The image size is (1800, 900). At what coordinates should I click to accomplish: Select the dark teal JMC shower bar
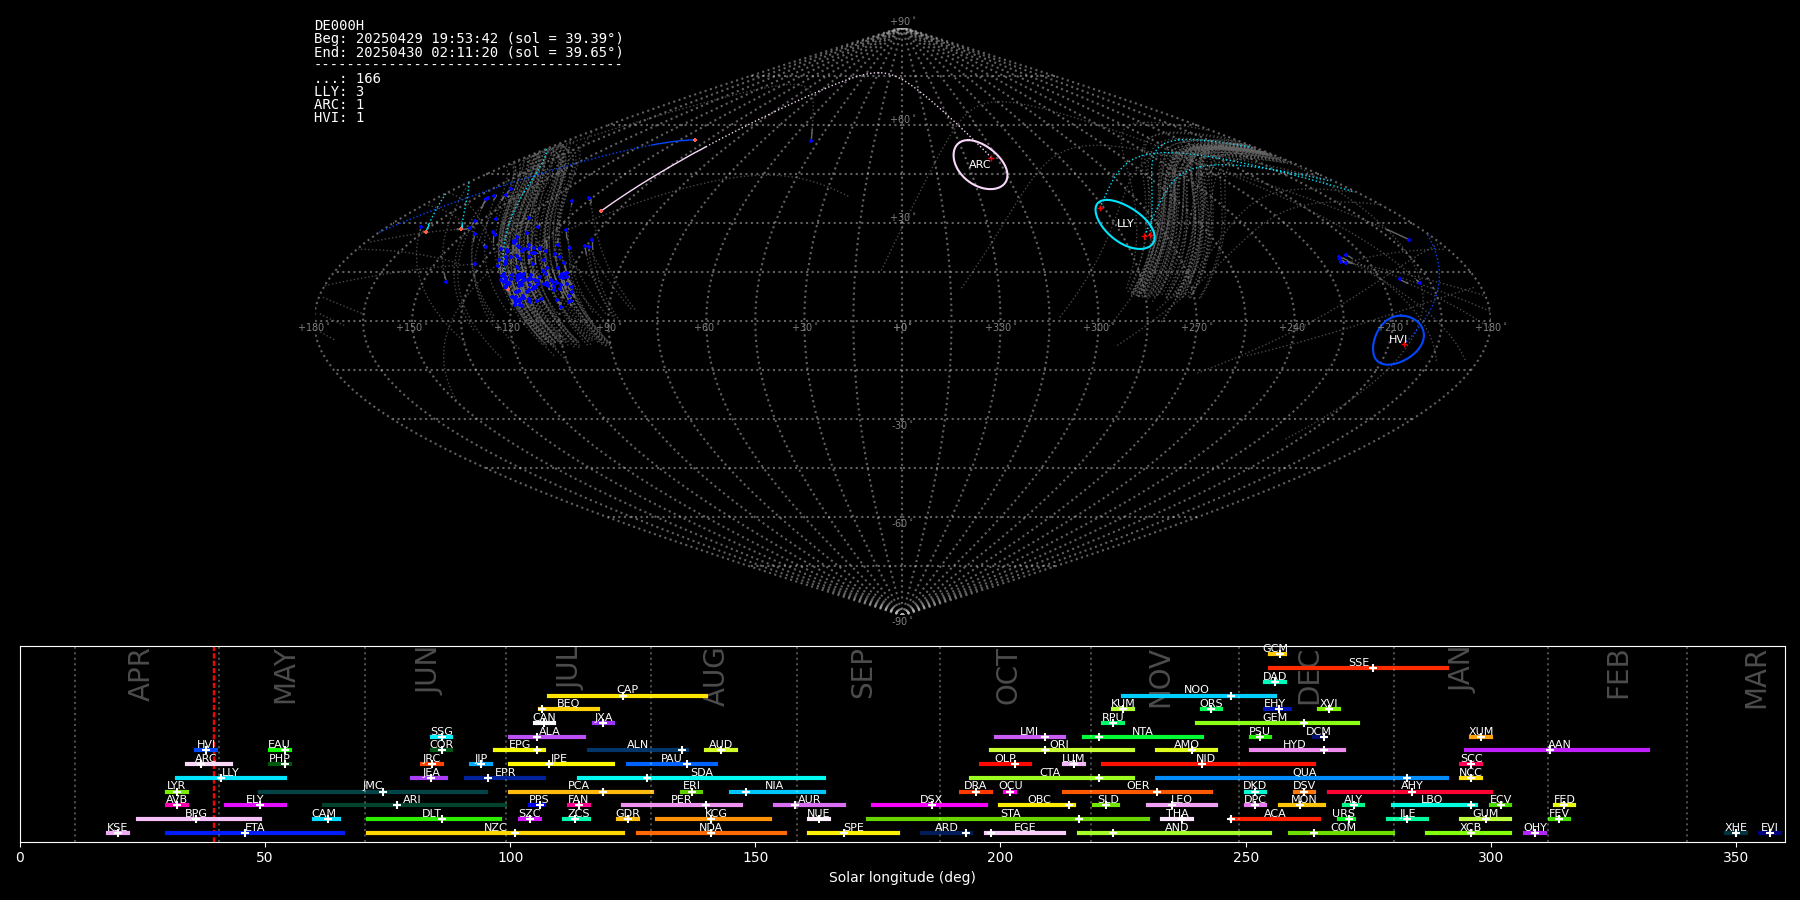coord(373,792)
